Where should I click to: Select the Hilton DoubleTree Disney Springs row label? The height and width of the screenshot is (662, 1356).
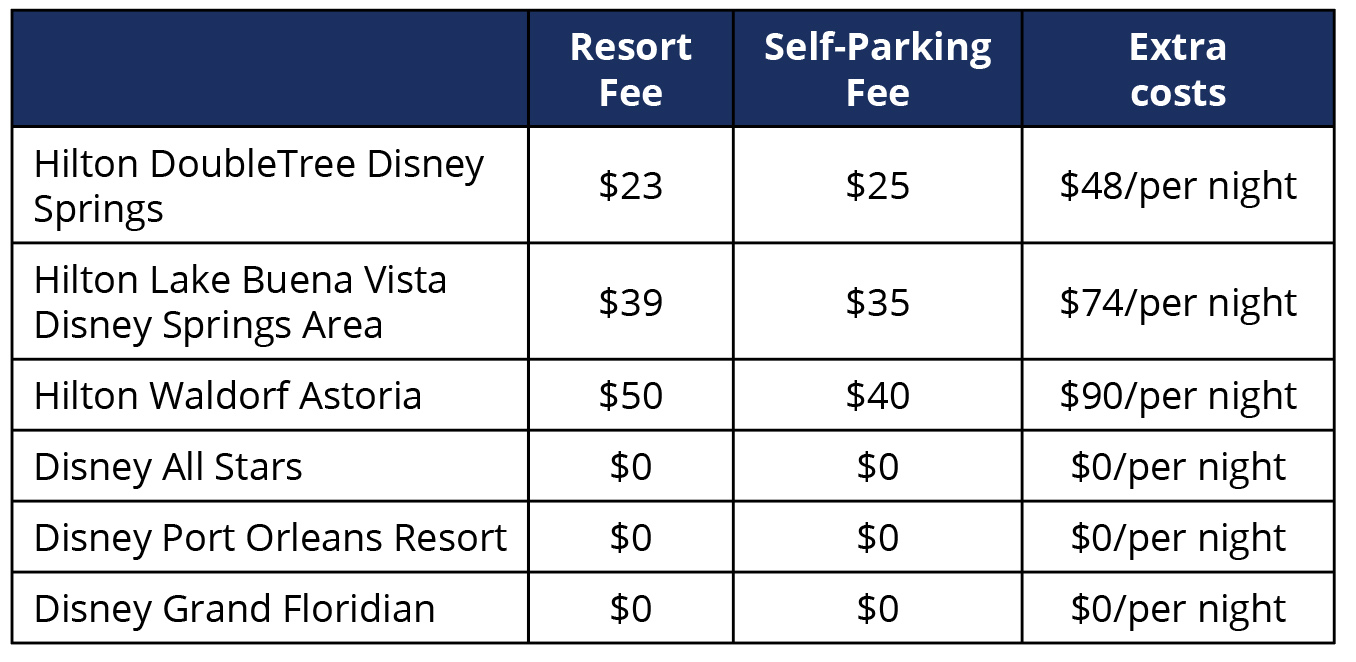click(259, 186)
